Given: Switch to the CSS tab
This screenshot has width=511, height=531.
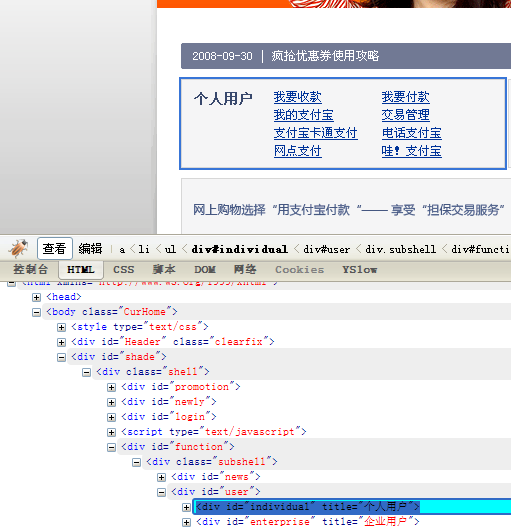Looking at the screenshot, I should coord(124,270).
